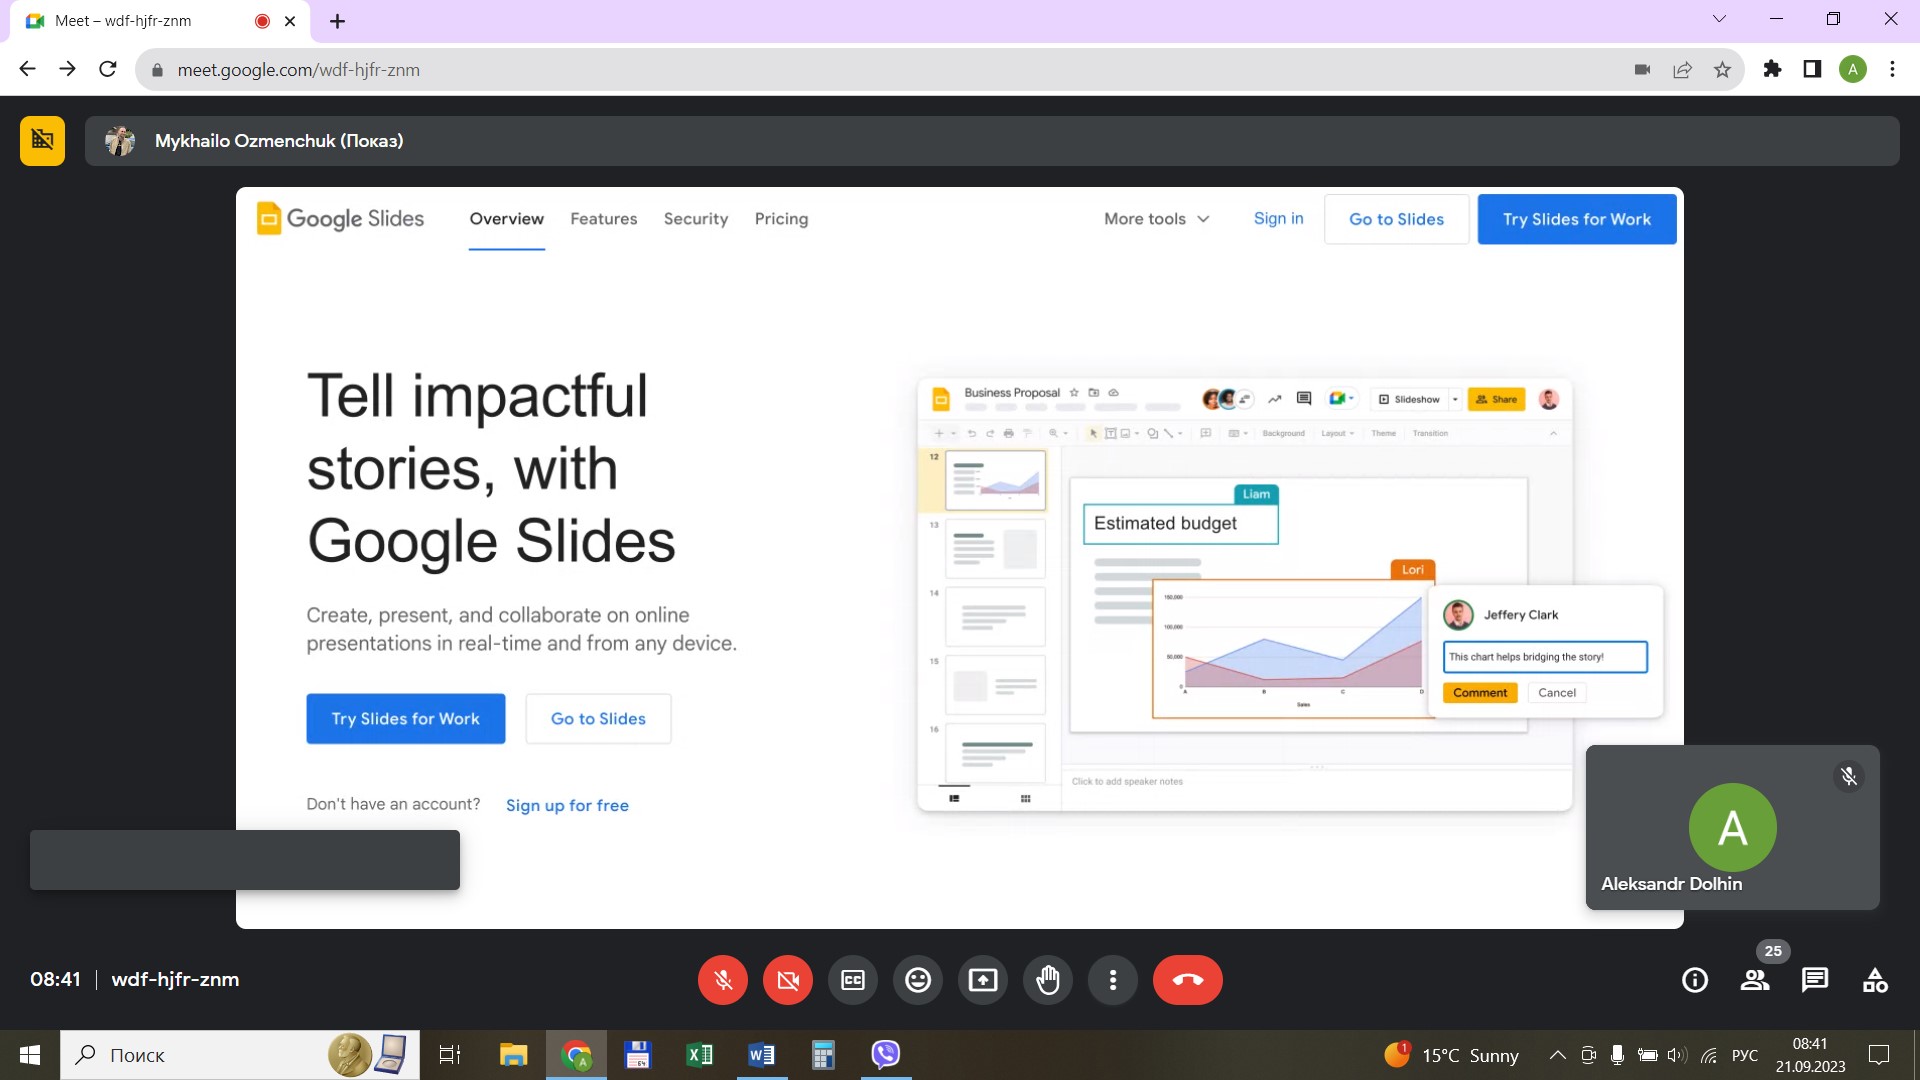Click Windows taskbar search box
Image resolution: width=1920 pixels, height=1080 pixels.
coord(240,1055)
